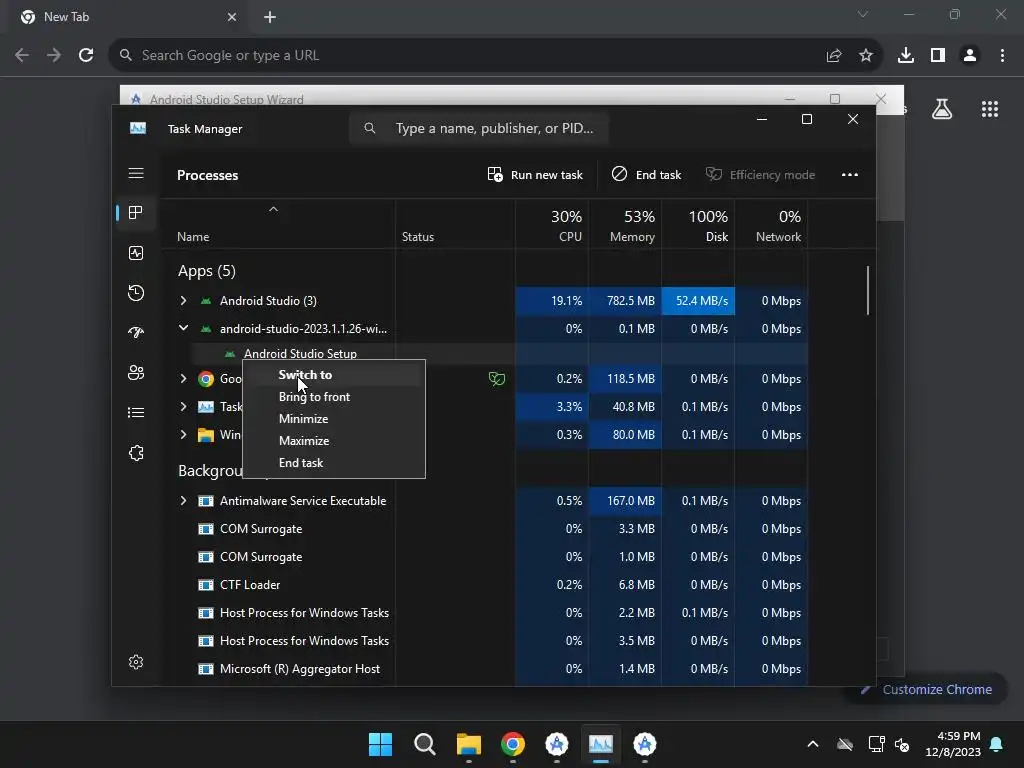
Task: Focus Task Manager search box
Action: pos(479,129)
